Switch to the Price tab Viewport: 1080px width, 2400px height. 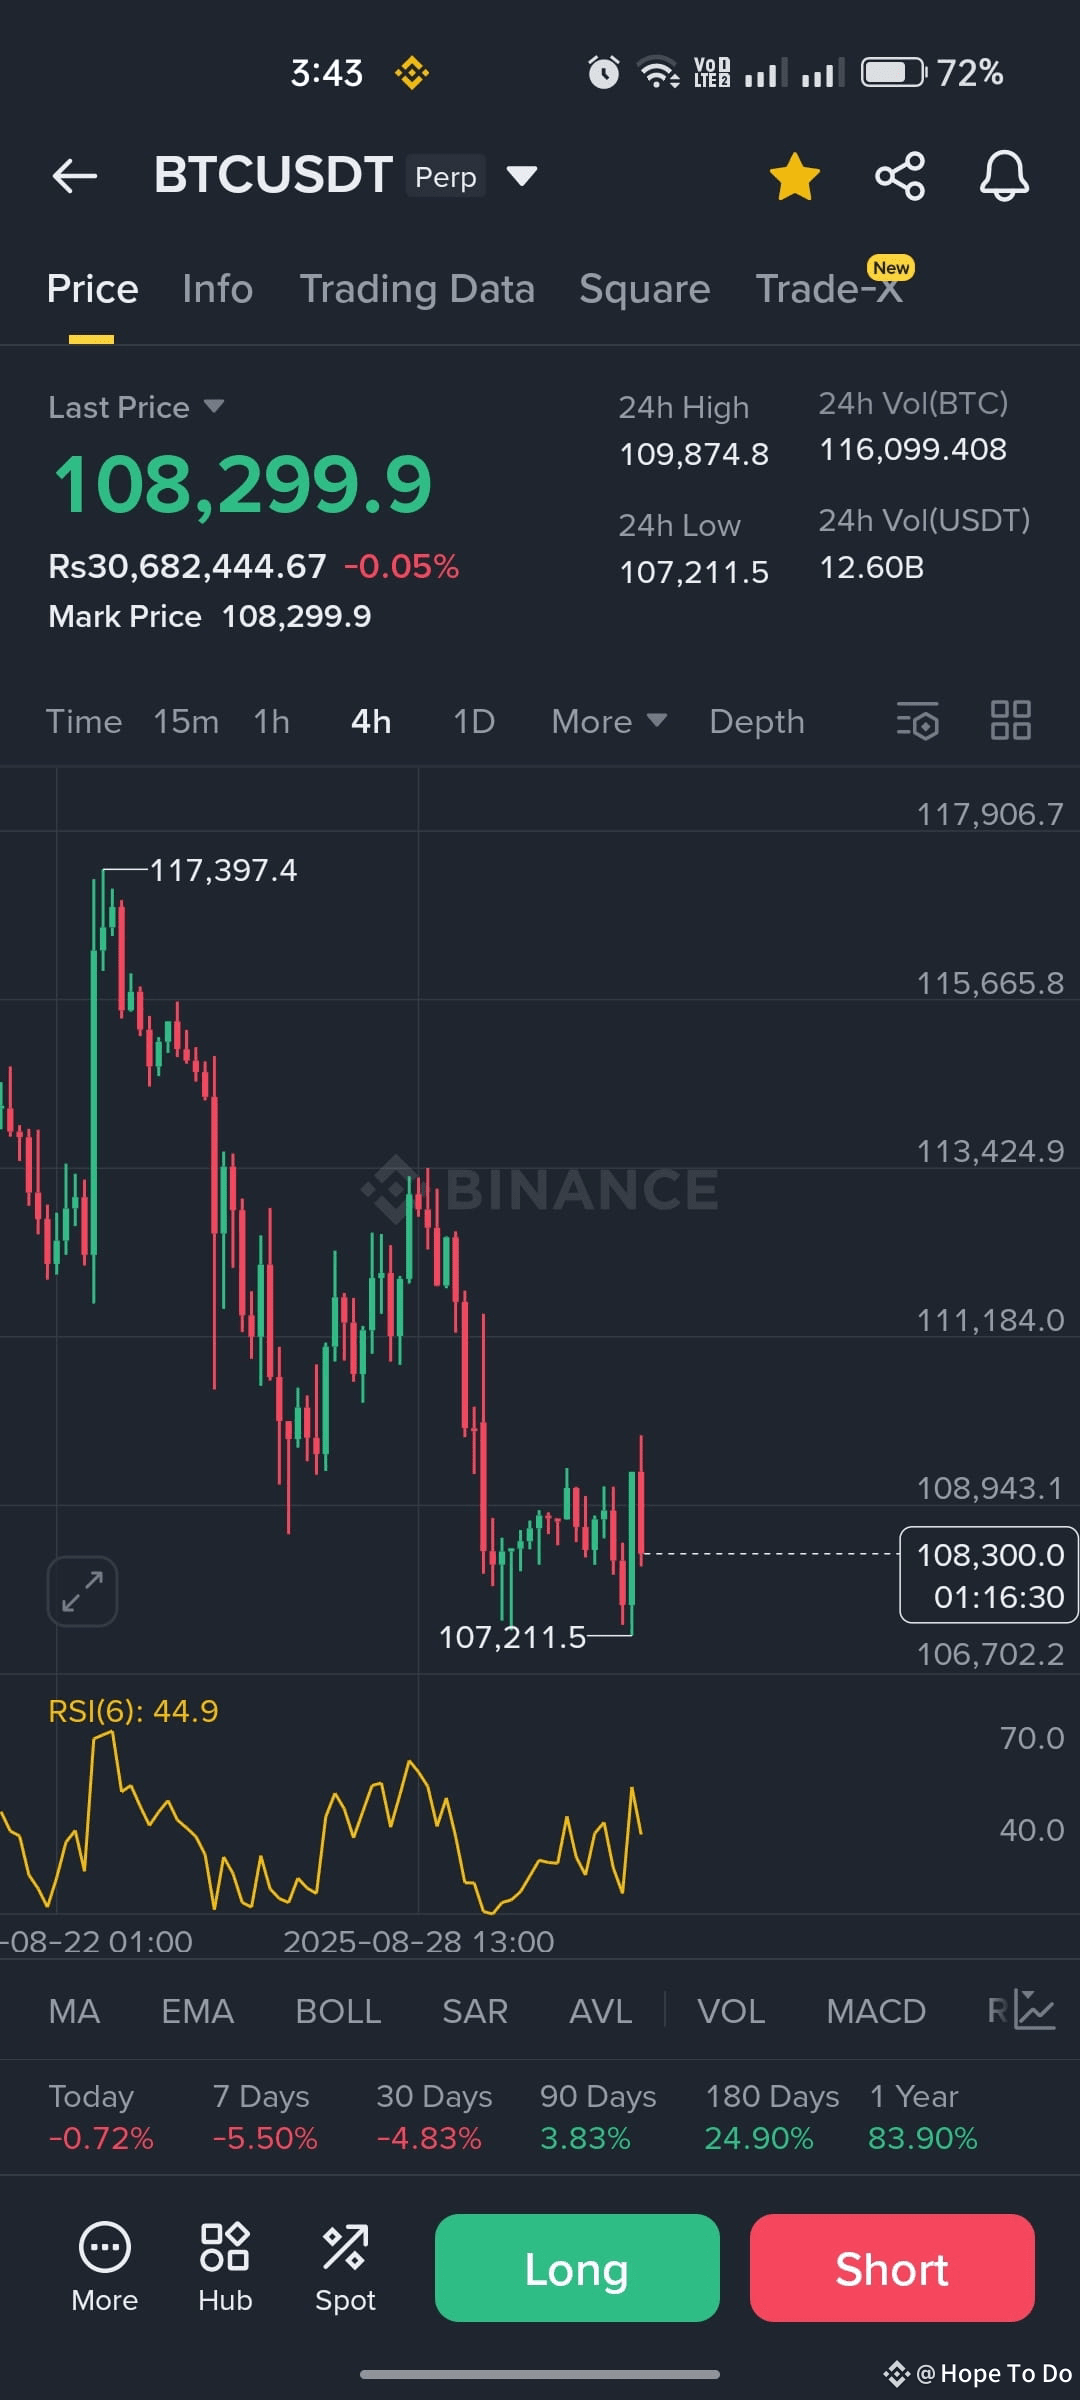(92, 289)
